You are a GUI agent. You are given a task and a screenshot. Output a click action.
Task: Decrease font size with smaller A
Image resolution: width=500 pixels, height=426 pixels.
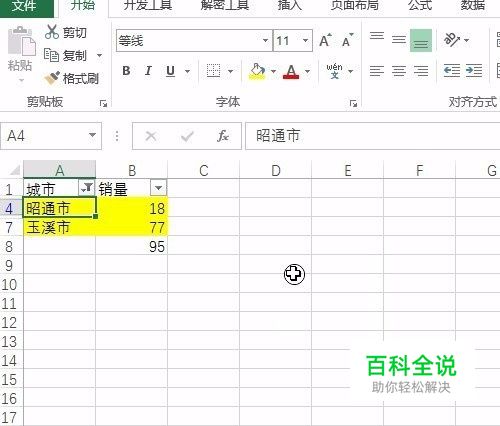click(348, 41)
